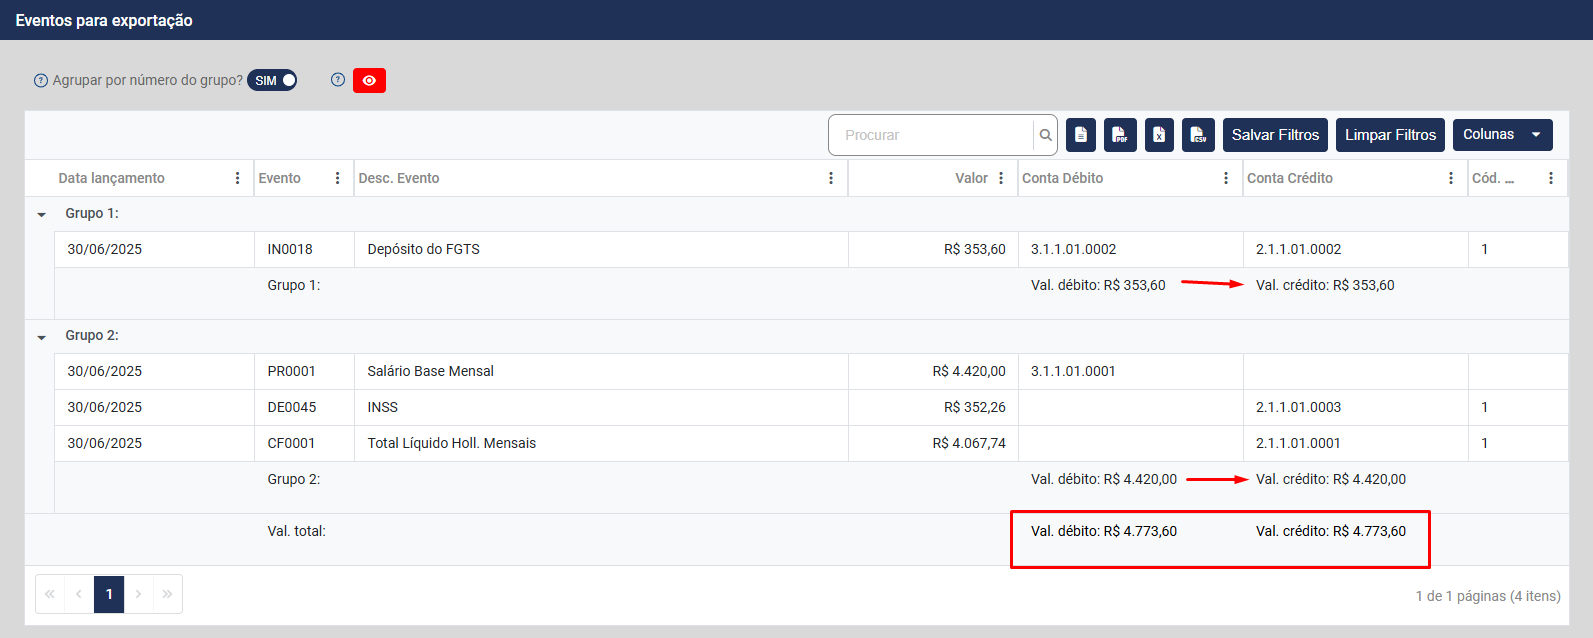Select 'Depósito do FGTS' description cell
Viewport: 1593px width, 638px height.
coord(601,249)
